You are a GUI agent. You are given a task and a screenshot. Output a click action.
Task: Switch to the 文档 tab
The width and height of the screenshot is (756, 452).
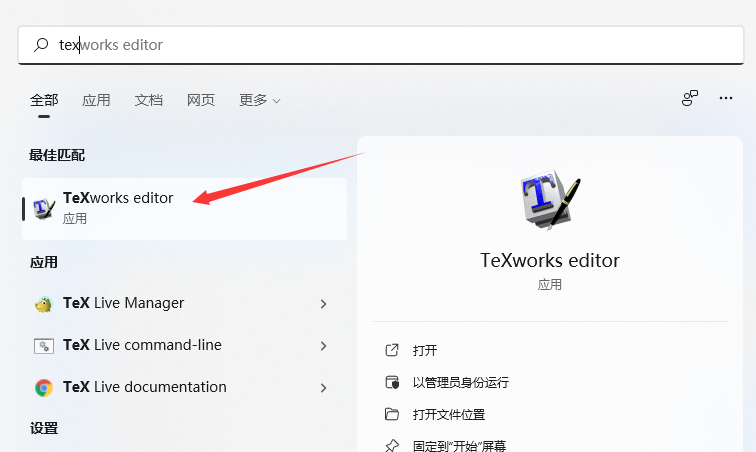pyautogui.click(x=148, y=100)
